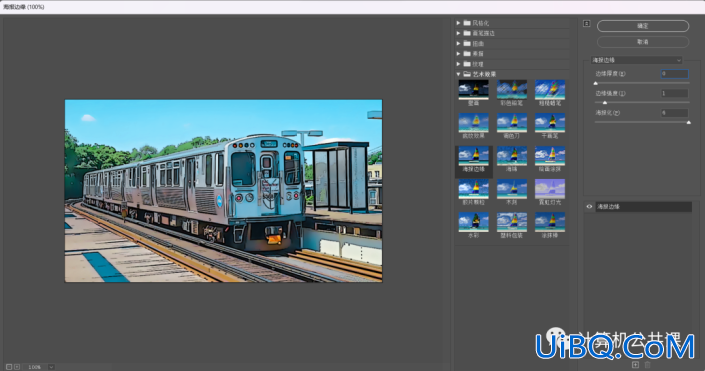705x371 pixels.
Task: Select the 壁画 (Fresco) filter thumbnail
Action: 473,90
